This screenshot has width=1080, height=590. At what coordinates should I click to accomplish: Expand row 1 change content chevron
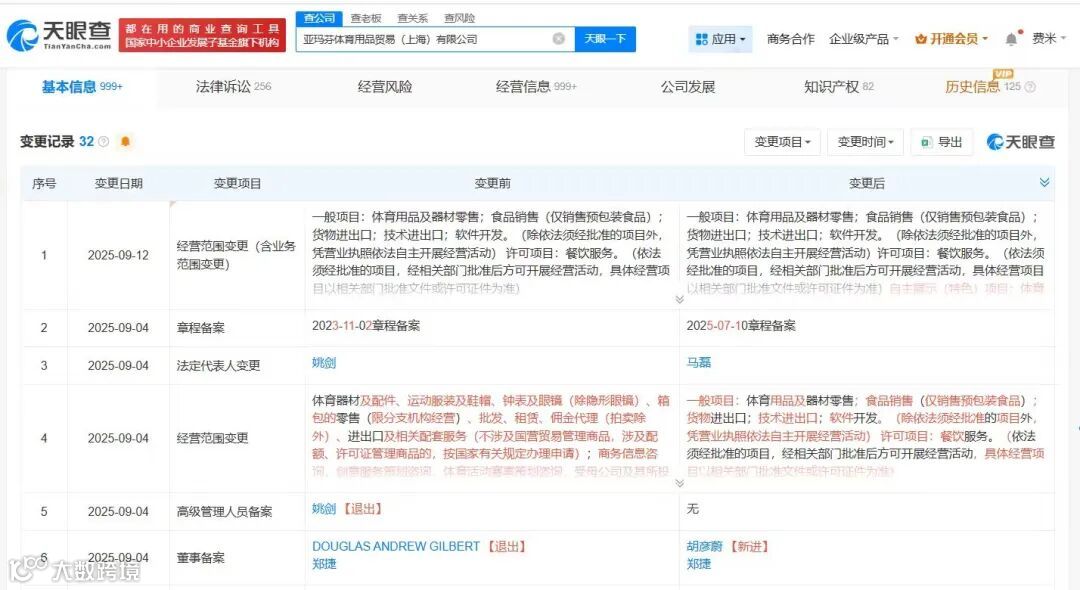pos(679,299)
